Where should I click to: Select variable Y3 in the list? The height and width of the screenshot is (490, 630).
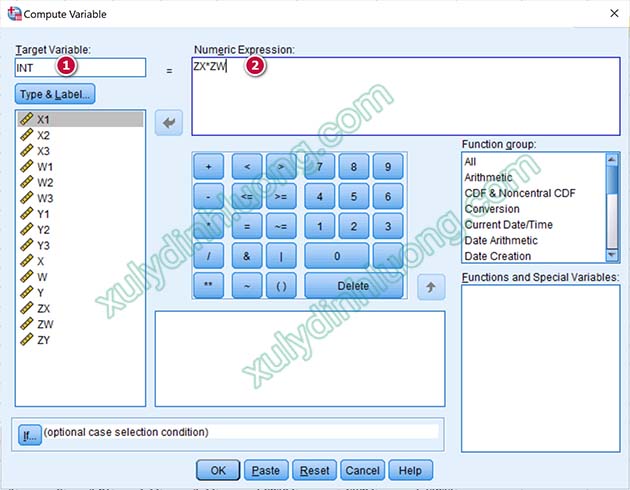tap(80, 245)
